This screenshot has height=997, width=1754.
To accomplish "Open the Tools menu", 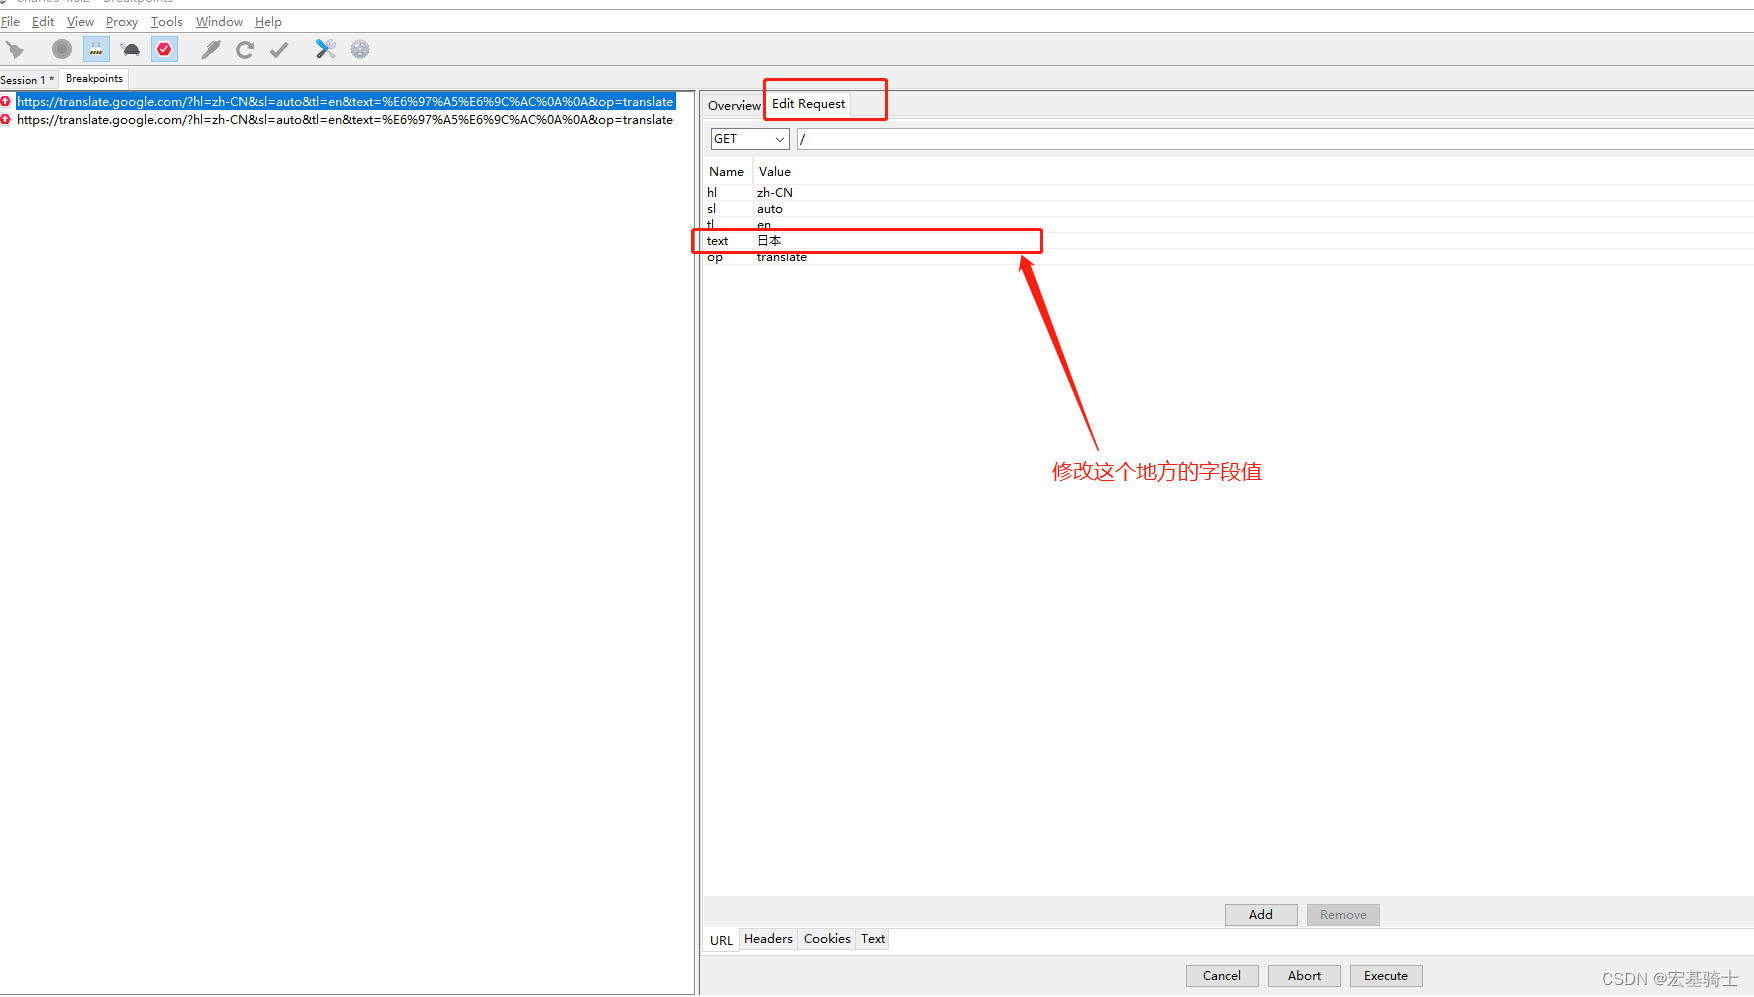I will 167,22.
